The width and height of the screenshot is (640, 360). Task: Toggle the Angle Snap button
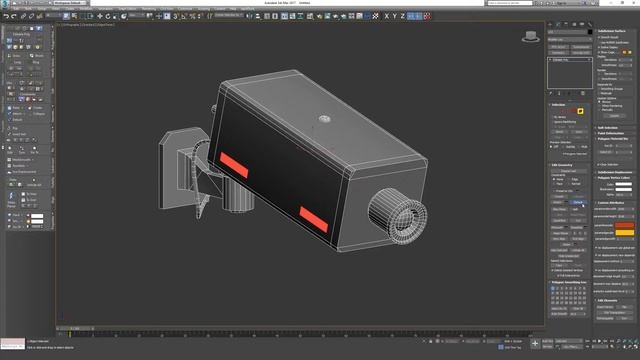(184, 16)
